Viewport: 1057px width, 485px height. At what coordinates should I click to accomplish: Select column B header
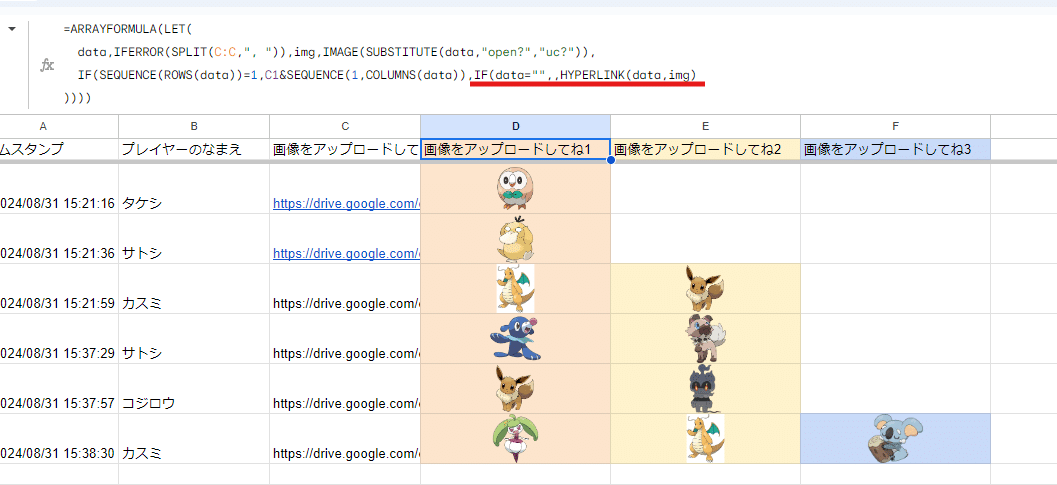[194, 126]
